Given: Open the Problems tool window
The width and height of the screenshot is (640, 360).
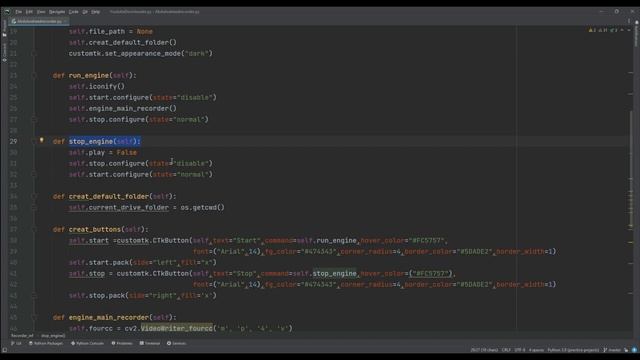Looking at the screenshot, I should pyautogui.click(x=122, y=343).
